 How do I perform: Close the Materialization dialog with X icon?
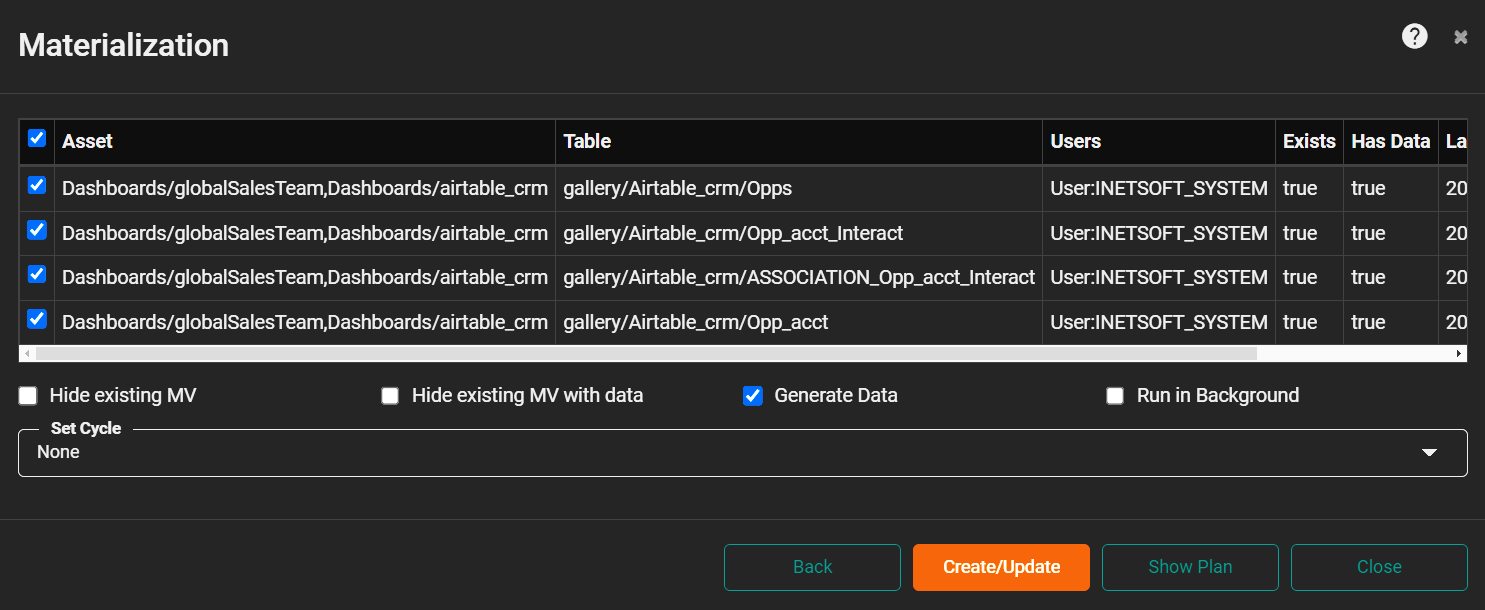pos(1461,37)
